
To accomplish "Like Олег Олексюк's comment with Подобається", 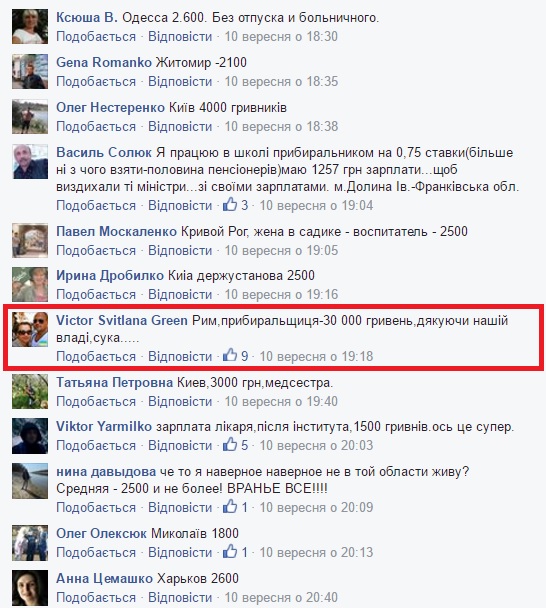I will click(96, 553).
